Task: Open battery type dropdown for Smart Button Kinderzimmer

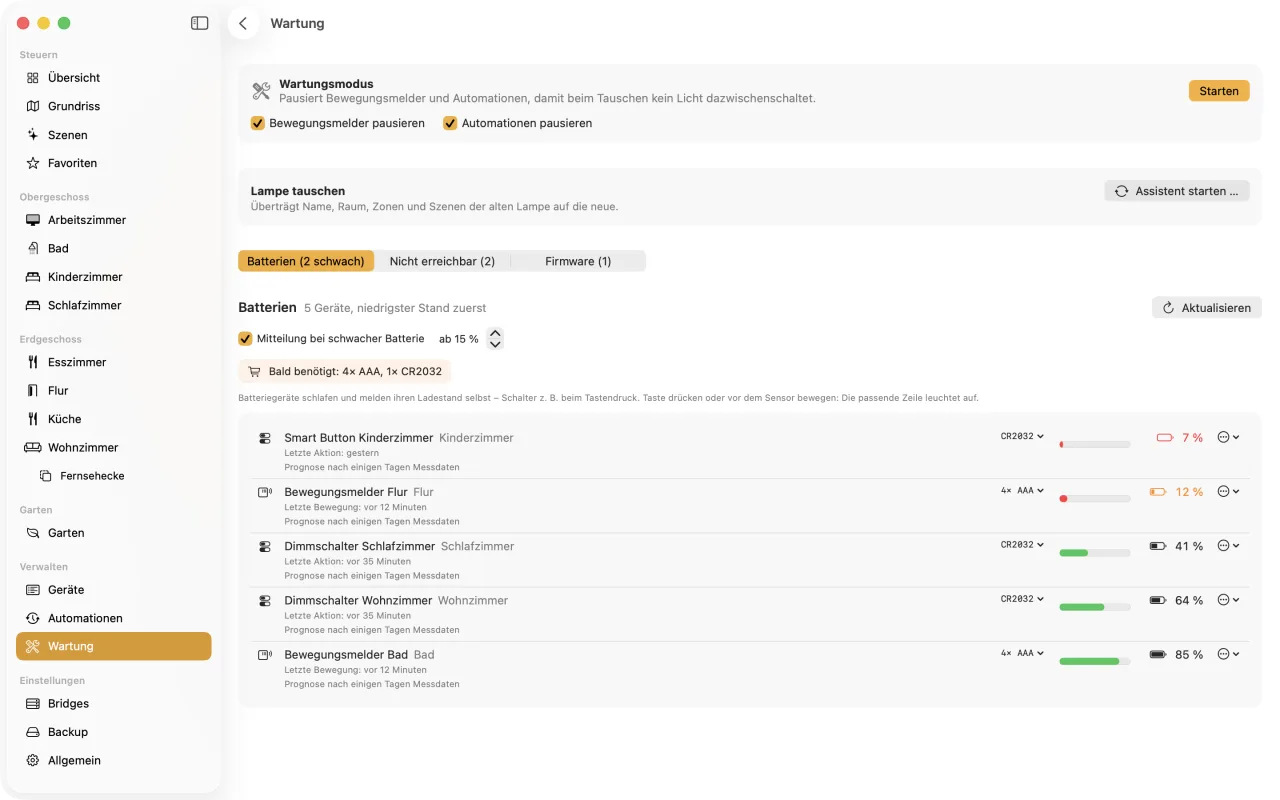Action: pyautogui.click(x=1022, y=436)
